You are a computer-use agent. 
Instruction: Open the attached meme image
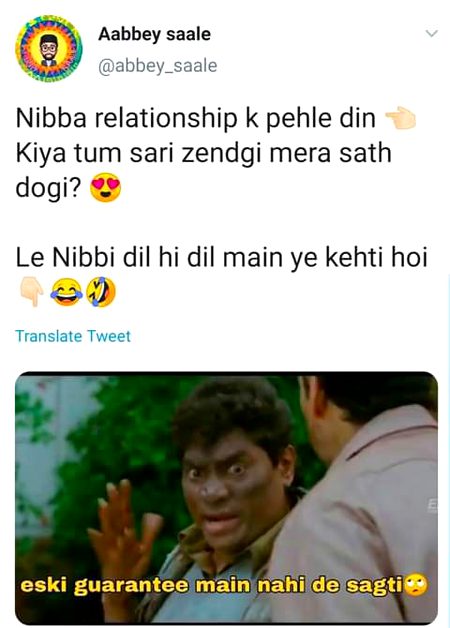pos(226,497)
